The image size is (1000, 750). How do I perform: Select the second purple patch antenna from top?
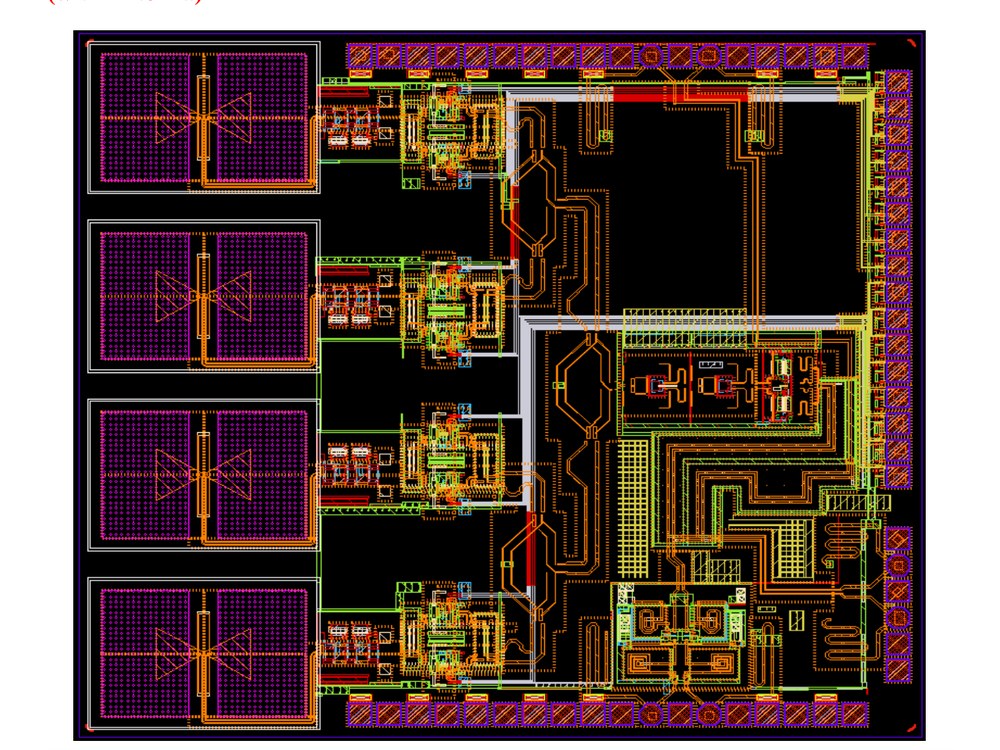pyautogui.click(x=204, y=297)
